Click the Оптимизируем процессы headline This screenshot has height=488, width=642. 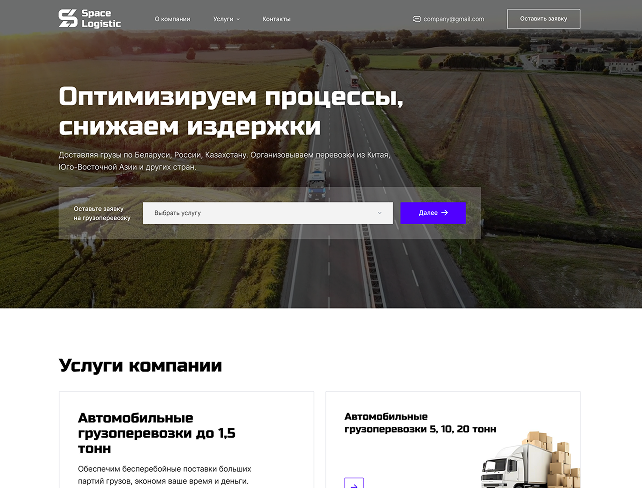tap(231, 111)
